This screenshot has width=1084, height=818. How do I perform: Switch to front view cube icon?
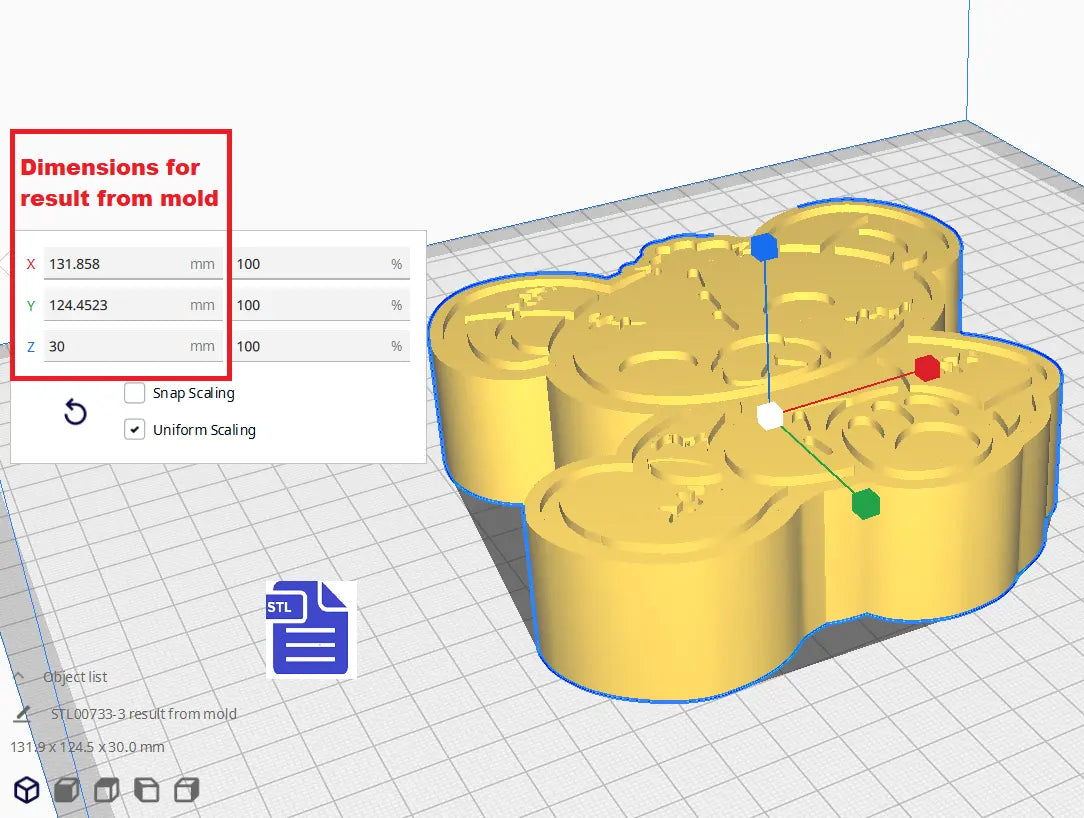[66, 790]
